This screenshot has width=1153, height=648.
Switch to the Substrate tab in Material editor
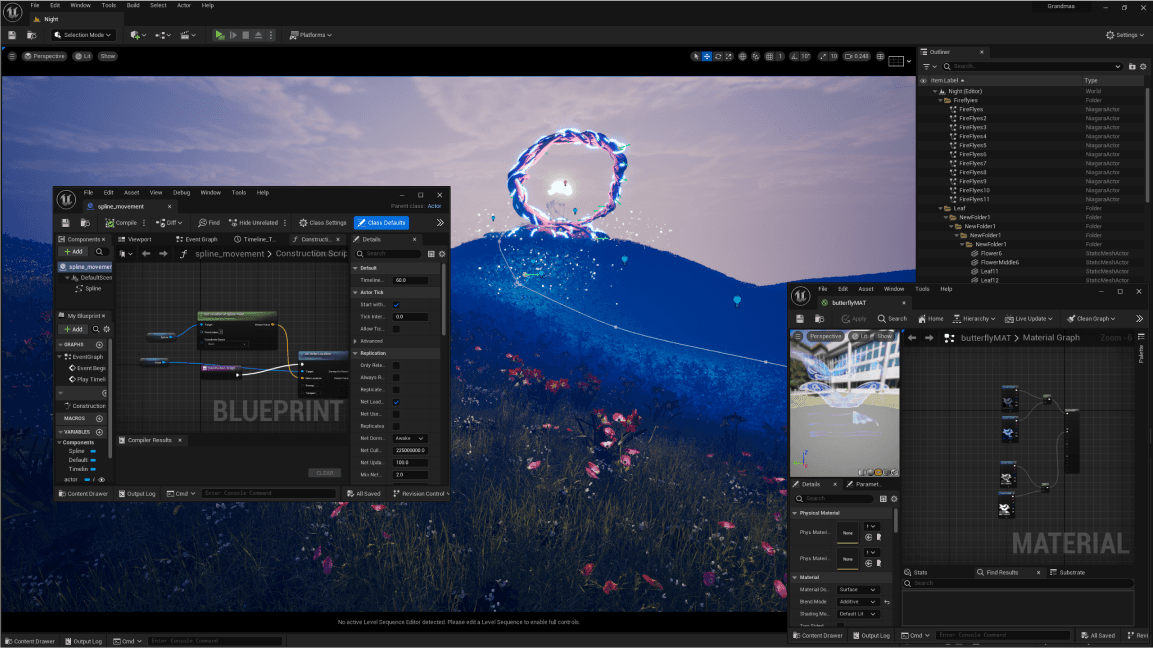coord(1068,572)
